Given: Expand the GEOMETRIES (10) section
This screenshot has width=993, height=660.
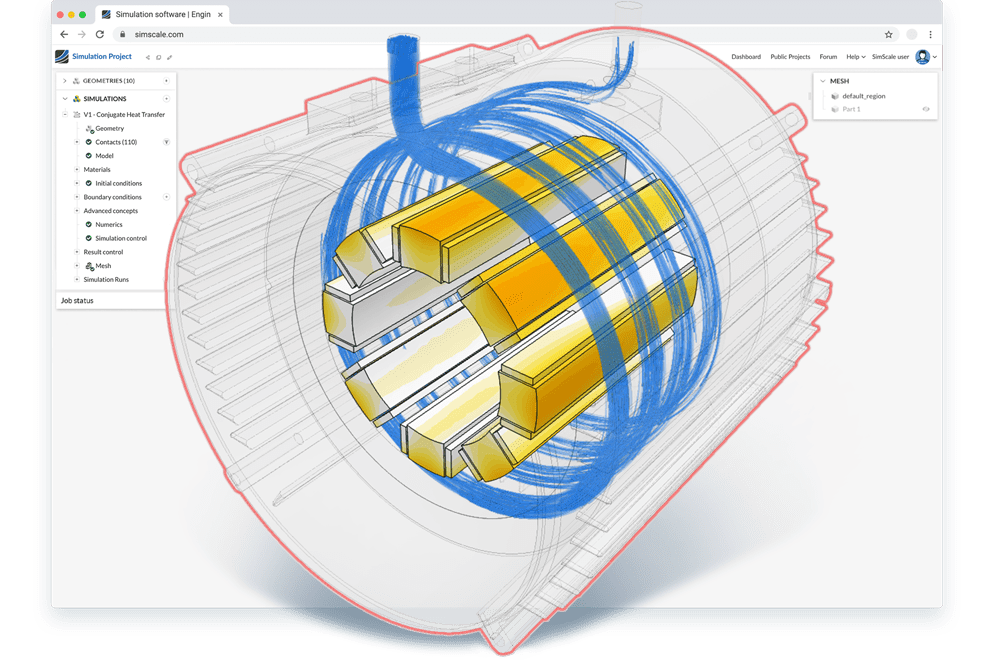Looking at the screenshot, I should 64,80.
